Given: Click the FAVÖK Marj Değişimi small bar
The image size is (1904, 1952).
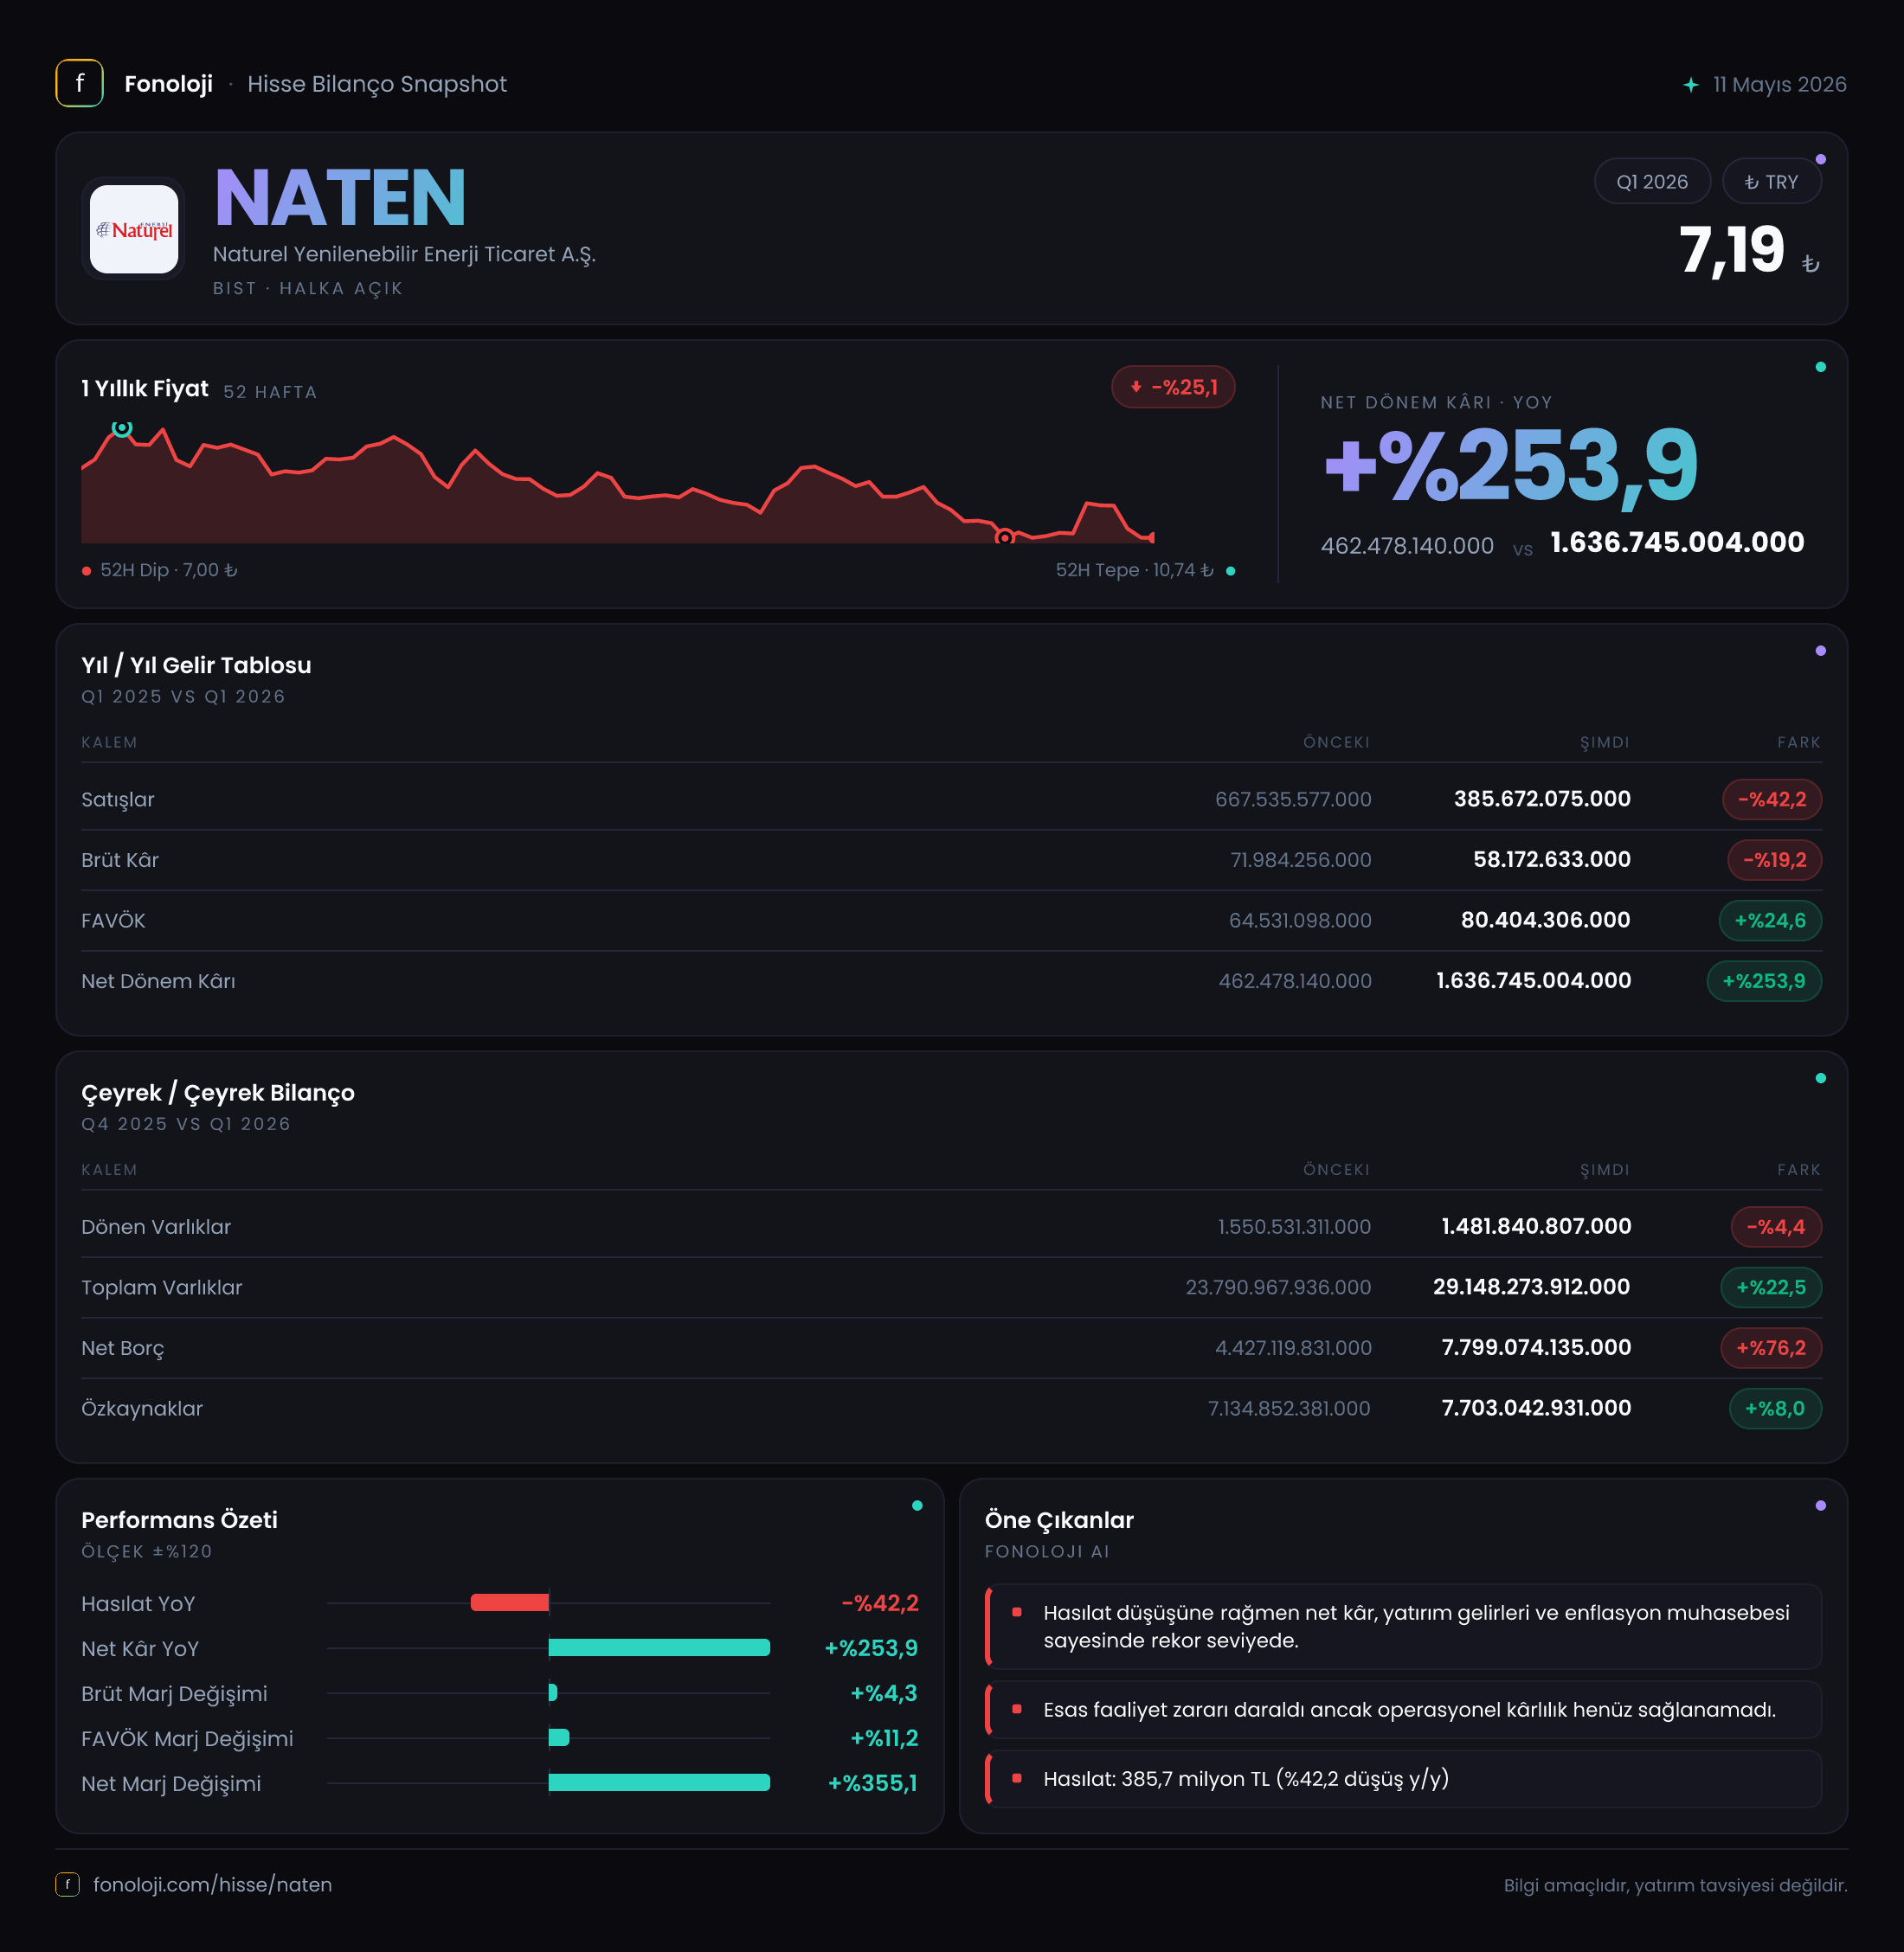Looking at the screenshot, I should coord(559,1738).
